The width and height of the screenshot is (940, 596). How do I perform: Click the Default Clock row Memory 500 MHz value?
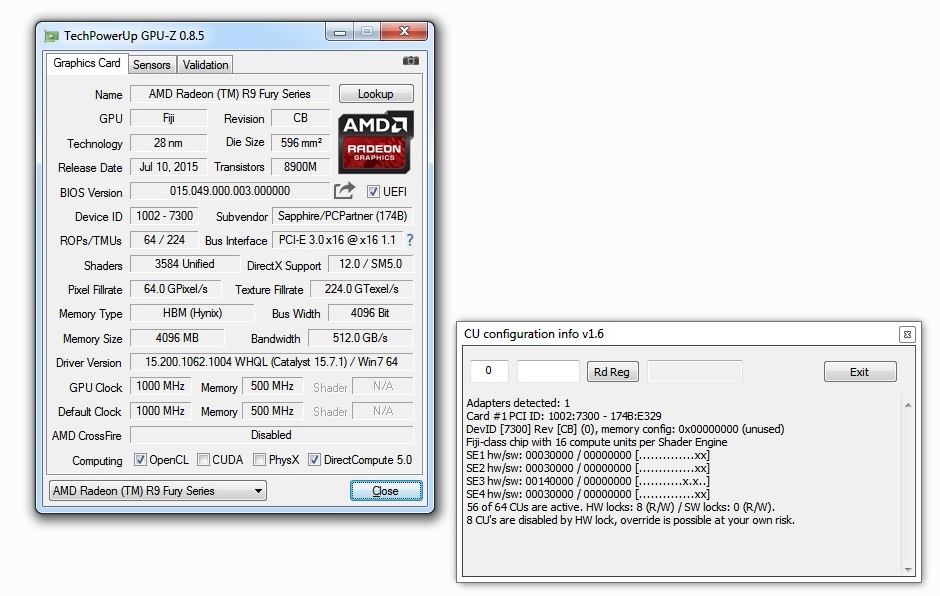pyautogui.click(x=272, y=411)
